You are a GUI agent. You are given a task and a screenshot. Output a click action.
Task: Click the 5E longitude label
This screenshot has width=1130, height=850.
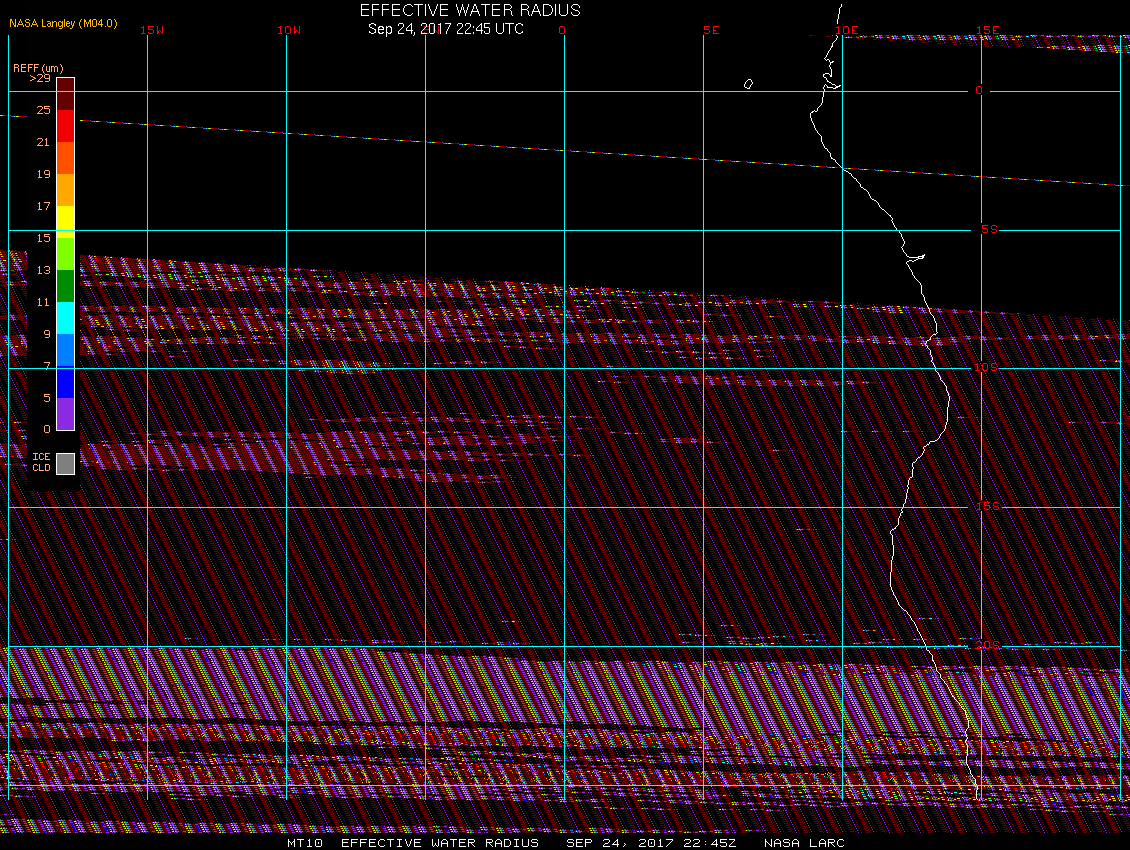[711, 30]
